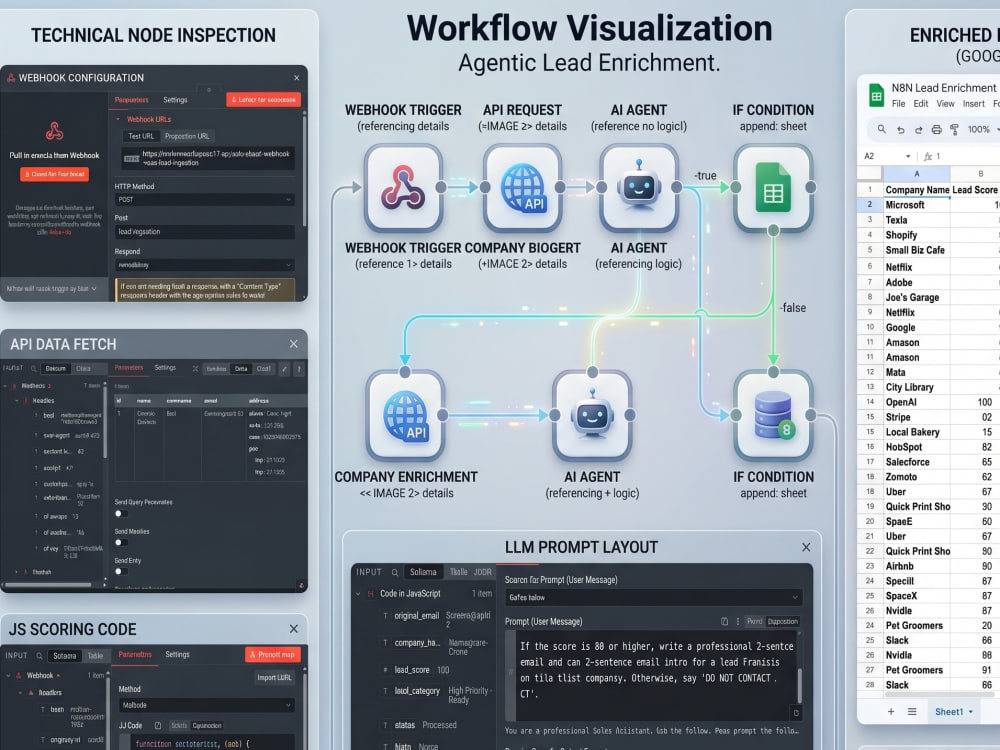Open the Source for Prompt dropdown
1000x750 pixels.
654,598
